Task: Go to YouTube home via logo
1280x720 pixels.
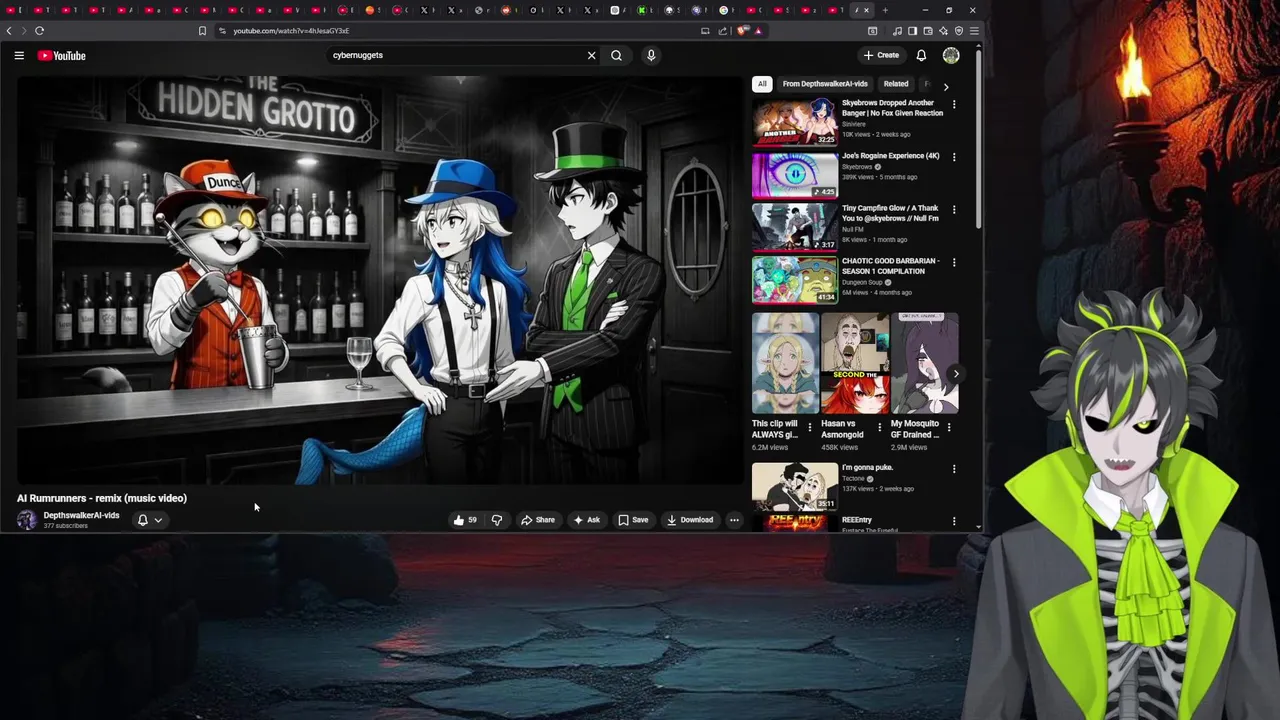Action: coord(62,55)
